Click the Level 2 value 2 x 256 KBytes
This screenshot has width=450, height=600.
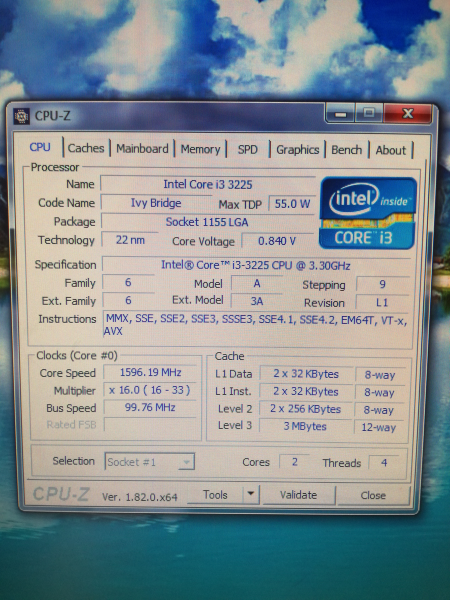point(305,409)
